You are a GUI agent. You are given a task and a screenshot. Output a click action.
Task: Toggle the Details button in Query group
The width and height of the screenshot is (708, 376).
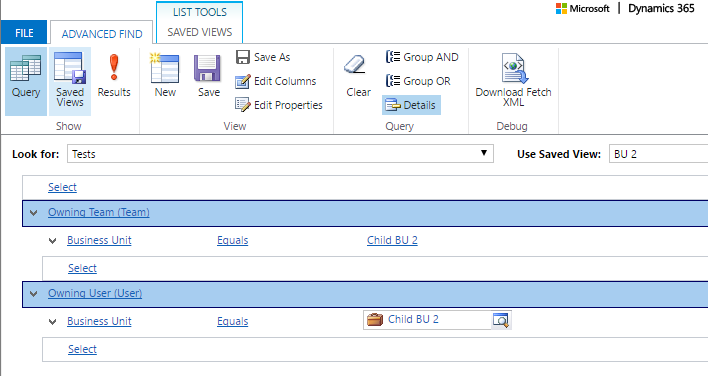coord(411,105)
